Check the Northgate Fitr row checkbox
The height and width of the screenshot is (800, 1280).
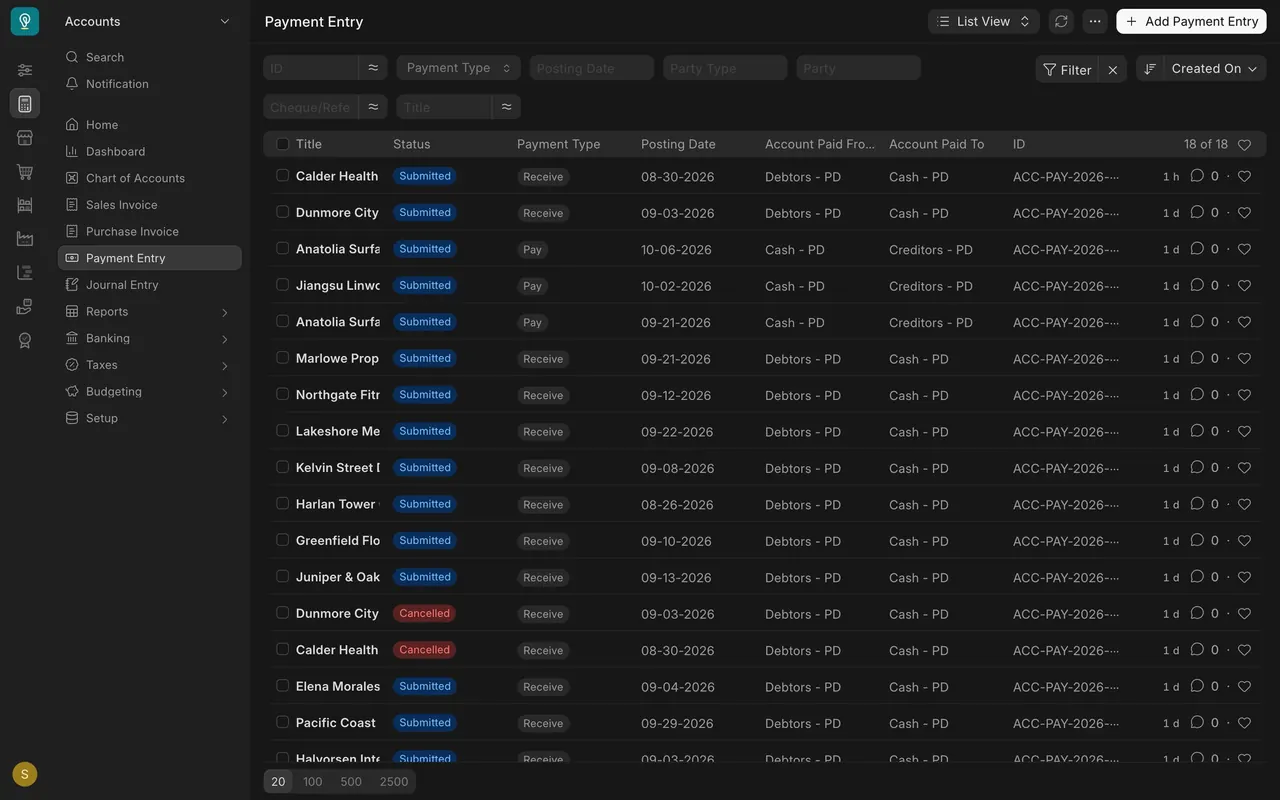(x=282, y=394)
